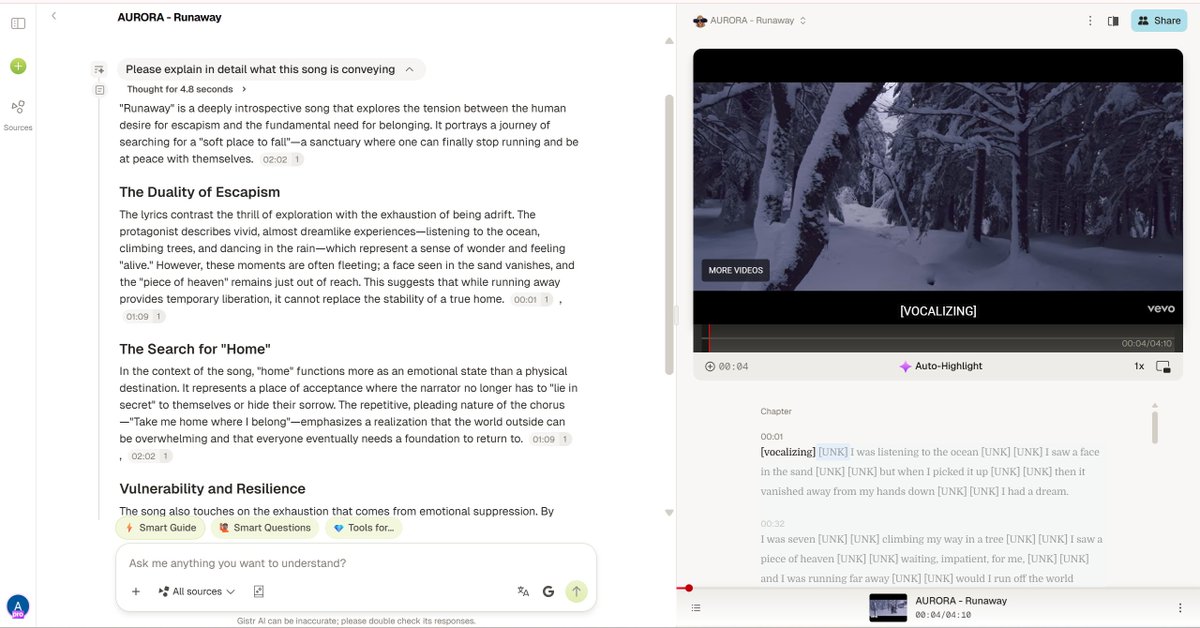1200x628 pixels.
Task: Click the prompt list icon beside the question
Action: [x=99, y=70]
